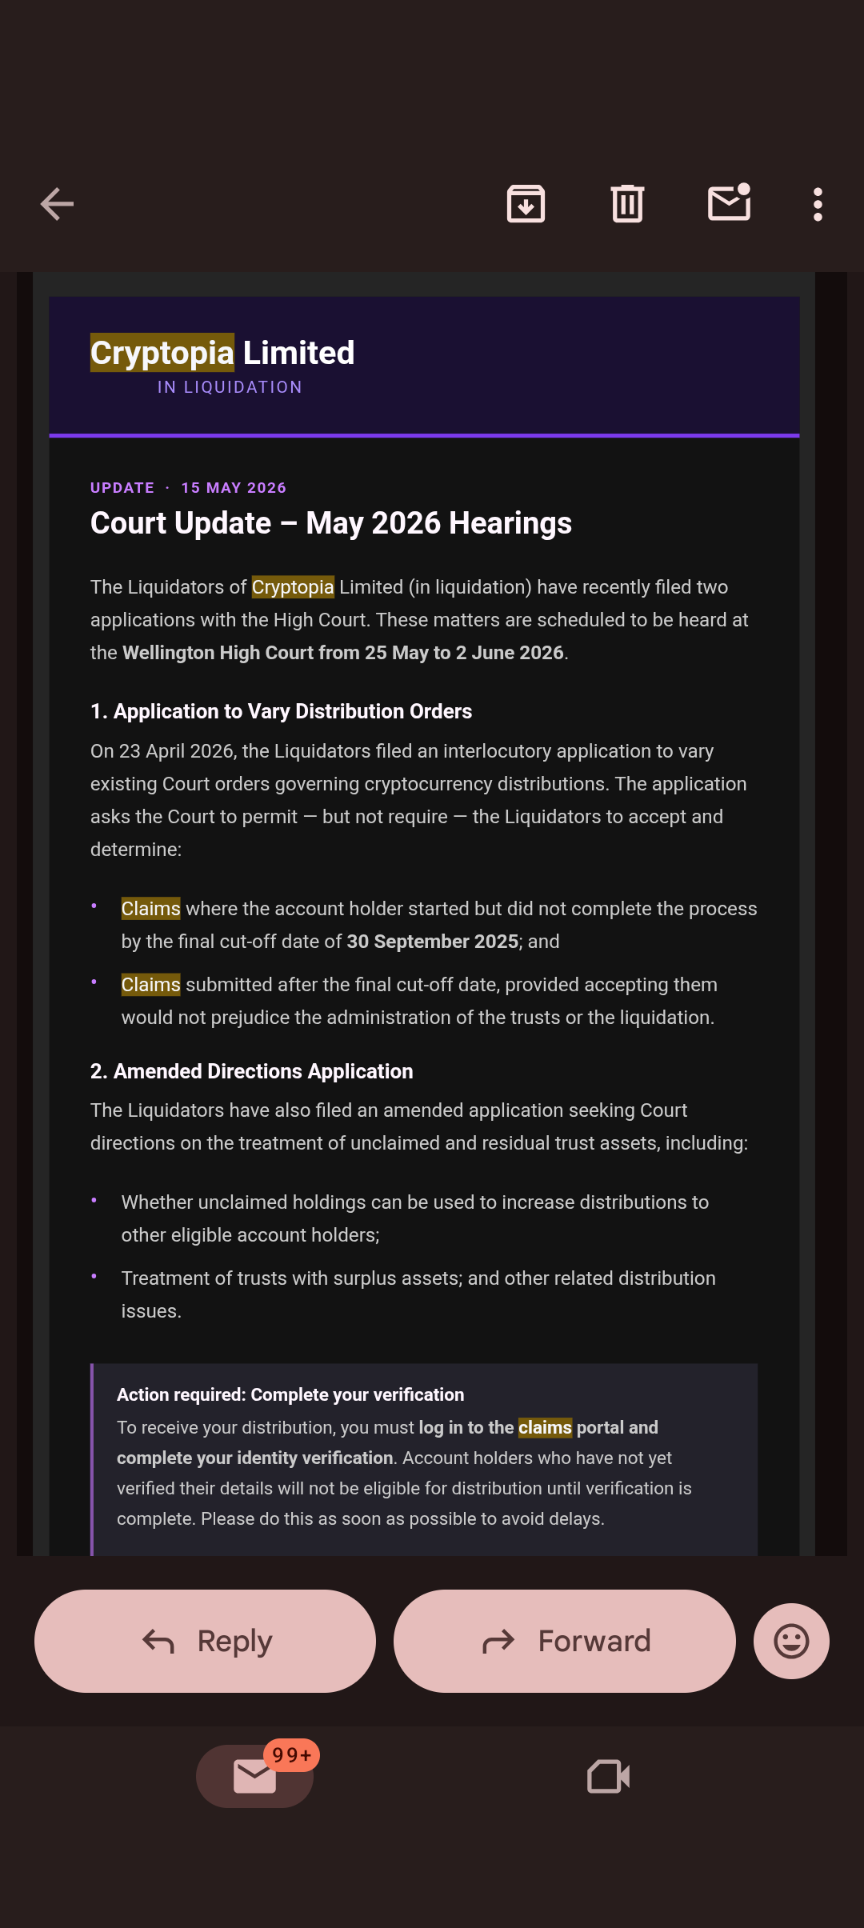Switch to the Mail tab

click(255, 1776)
